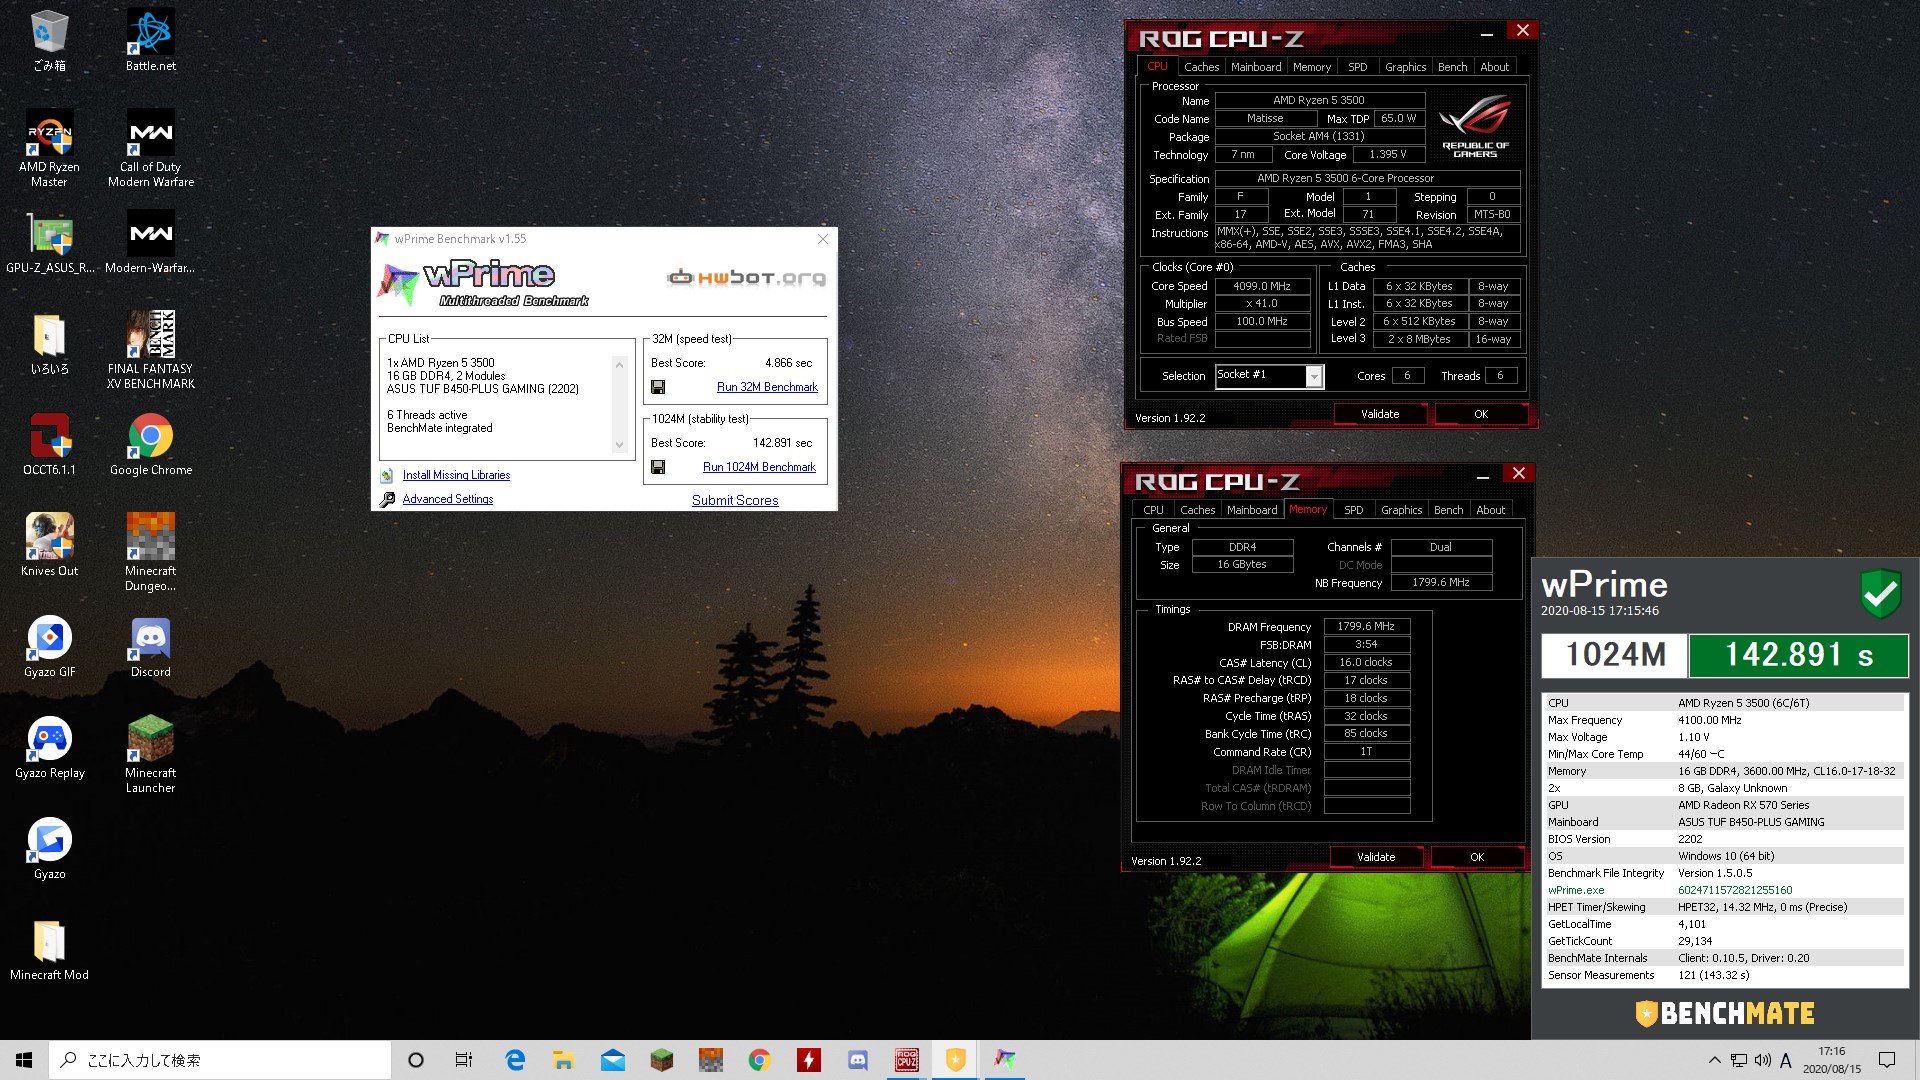Click OK in upper CPU-Z window
The width and height of the screenshot is (1920, 1080).
coord(1481,414)
